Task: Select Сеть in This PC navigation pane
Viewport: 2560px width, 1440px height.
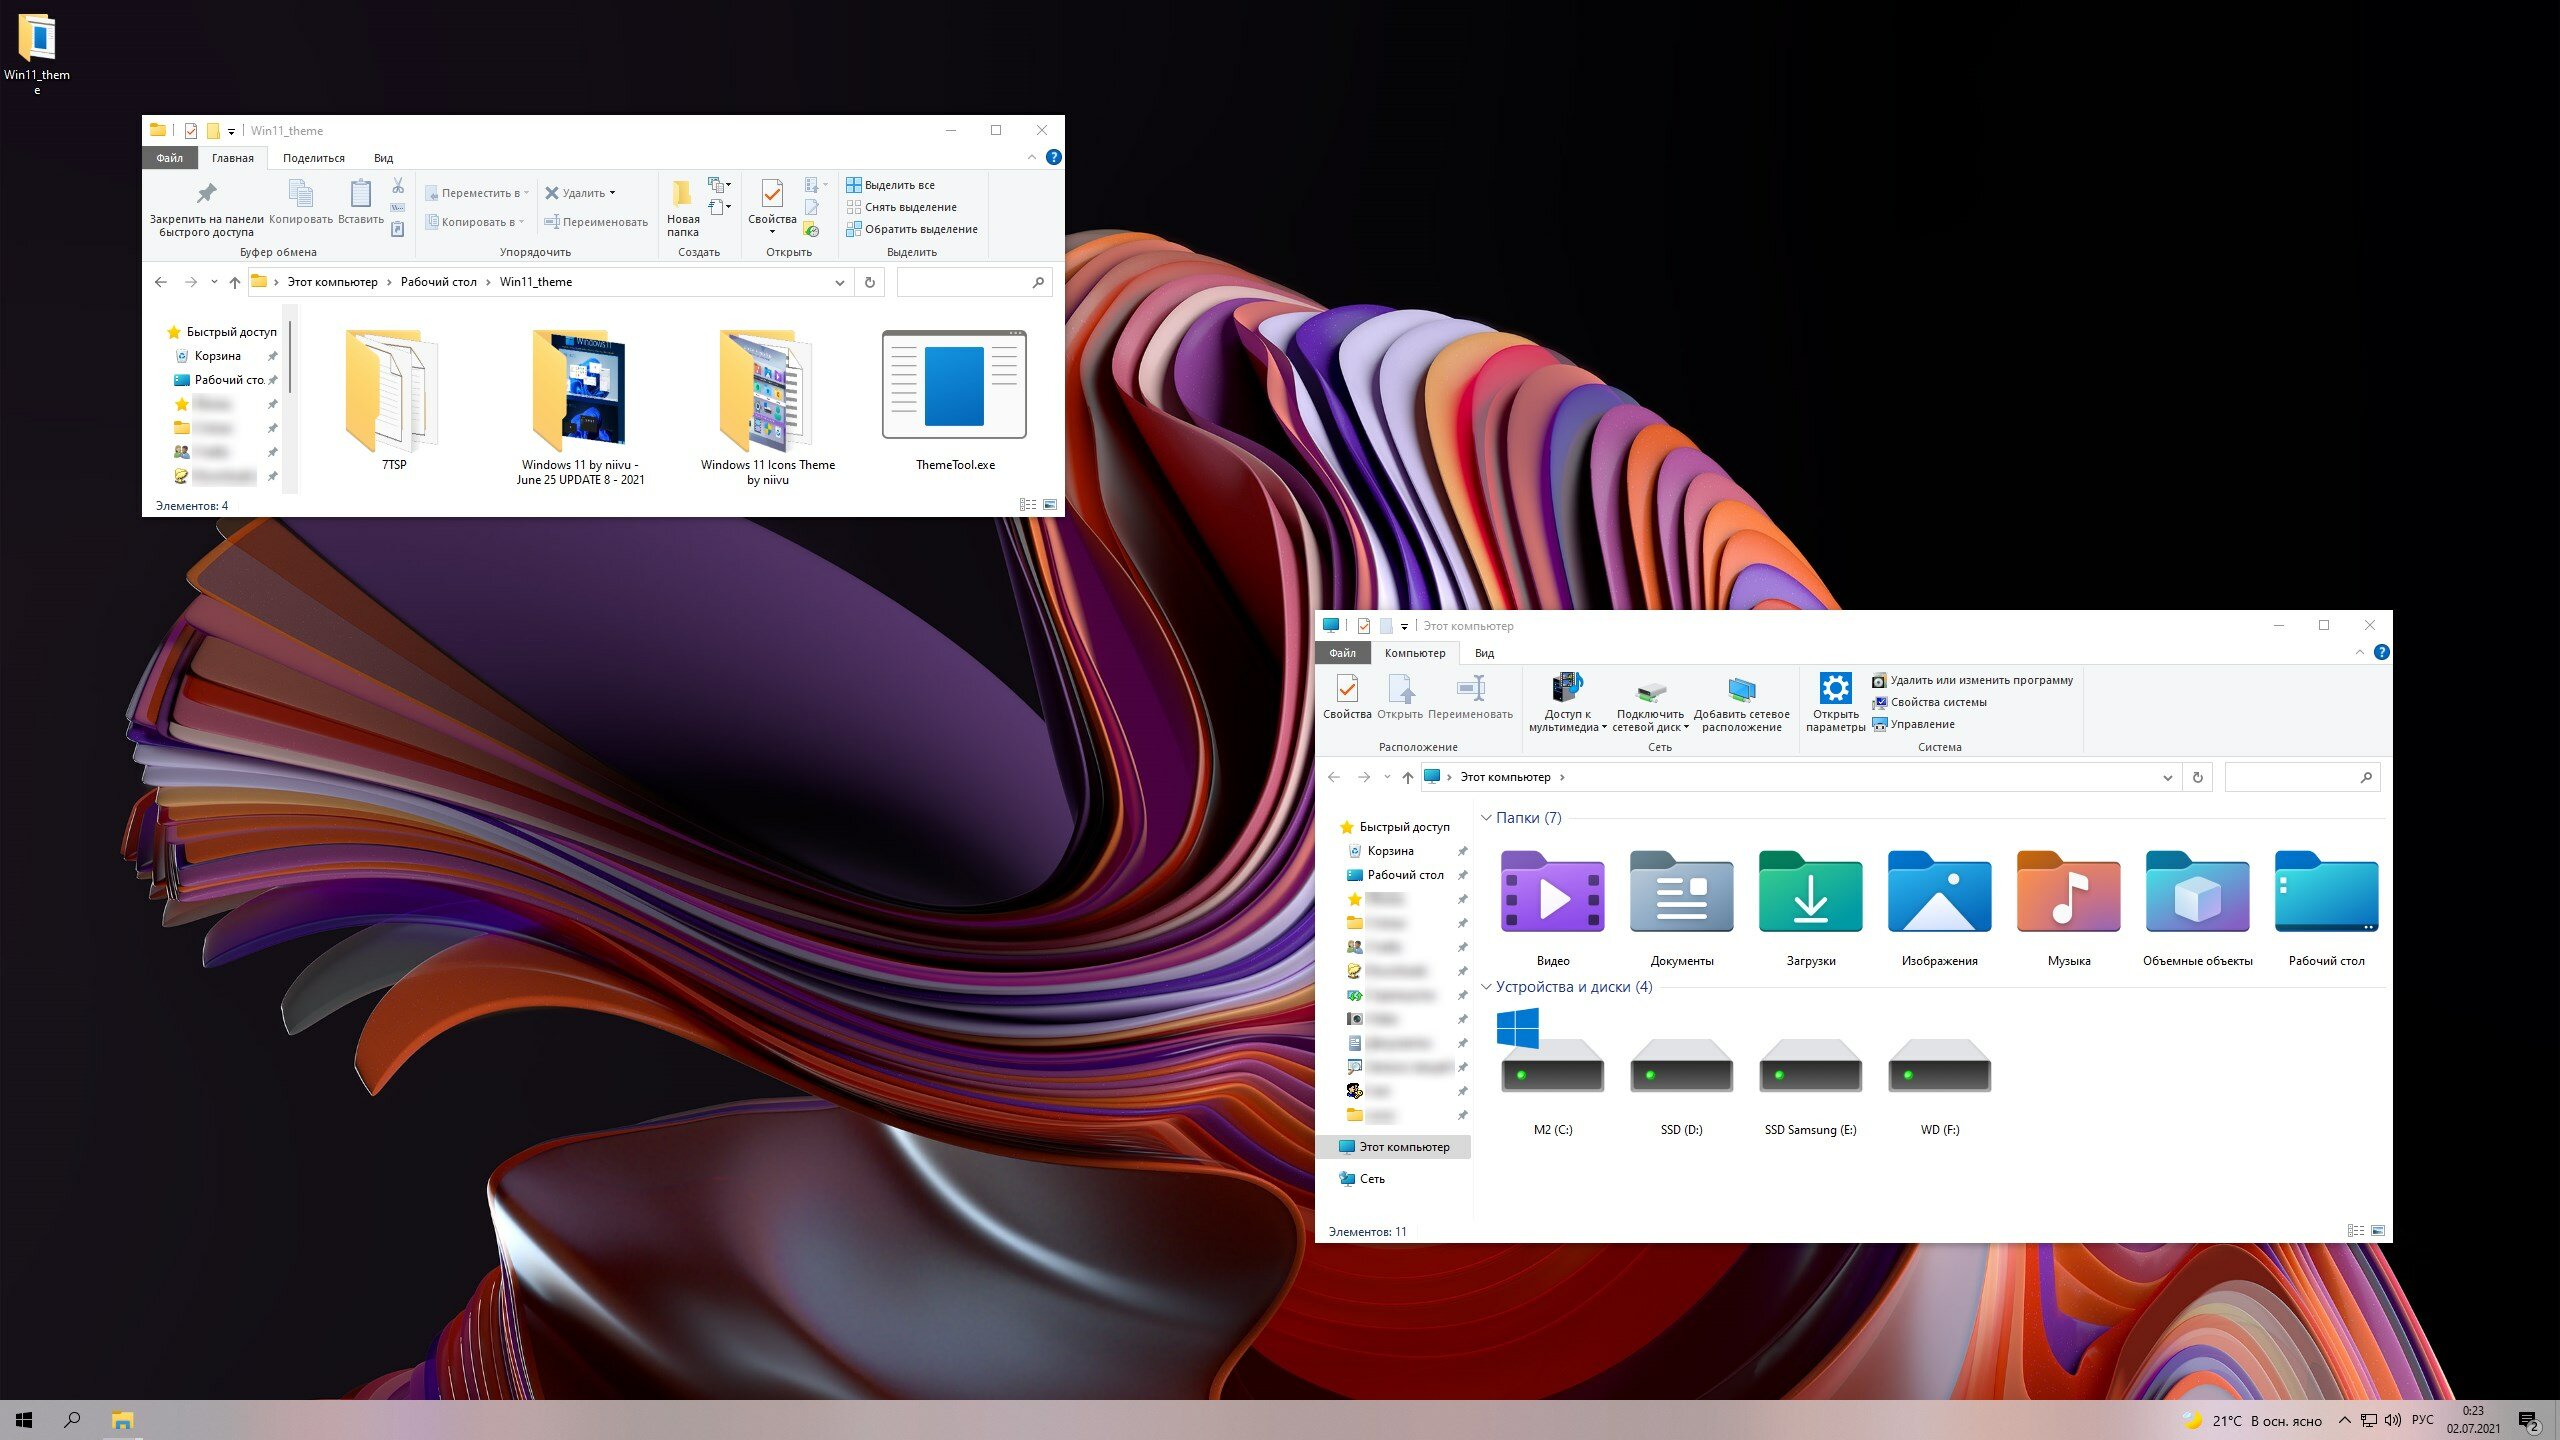Action: [x=1372, y=1179]
